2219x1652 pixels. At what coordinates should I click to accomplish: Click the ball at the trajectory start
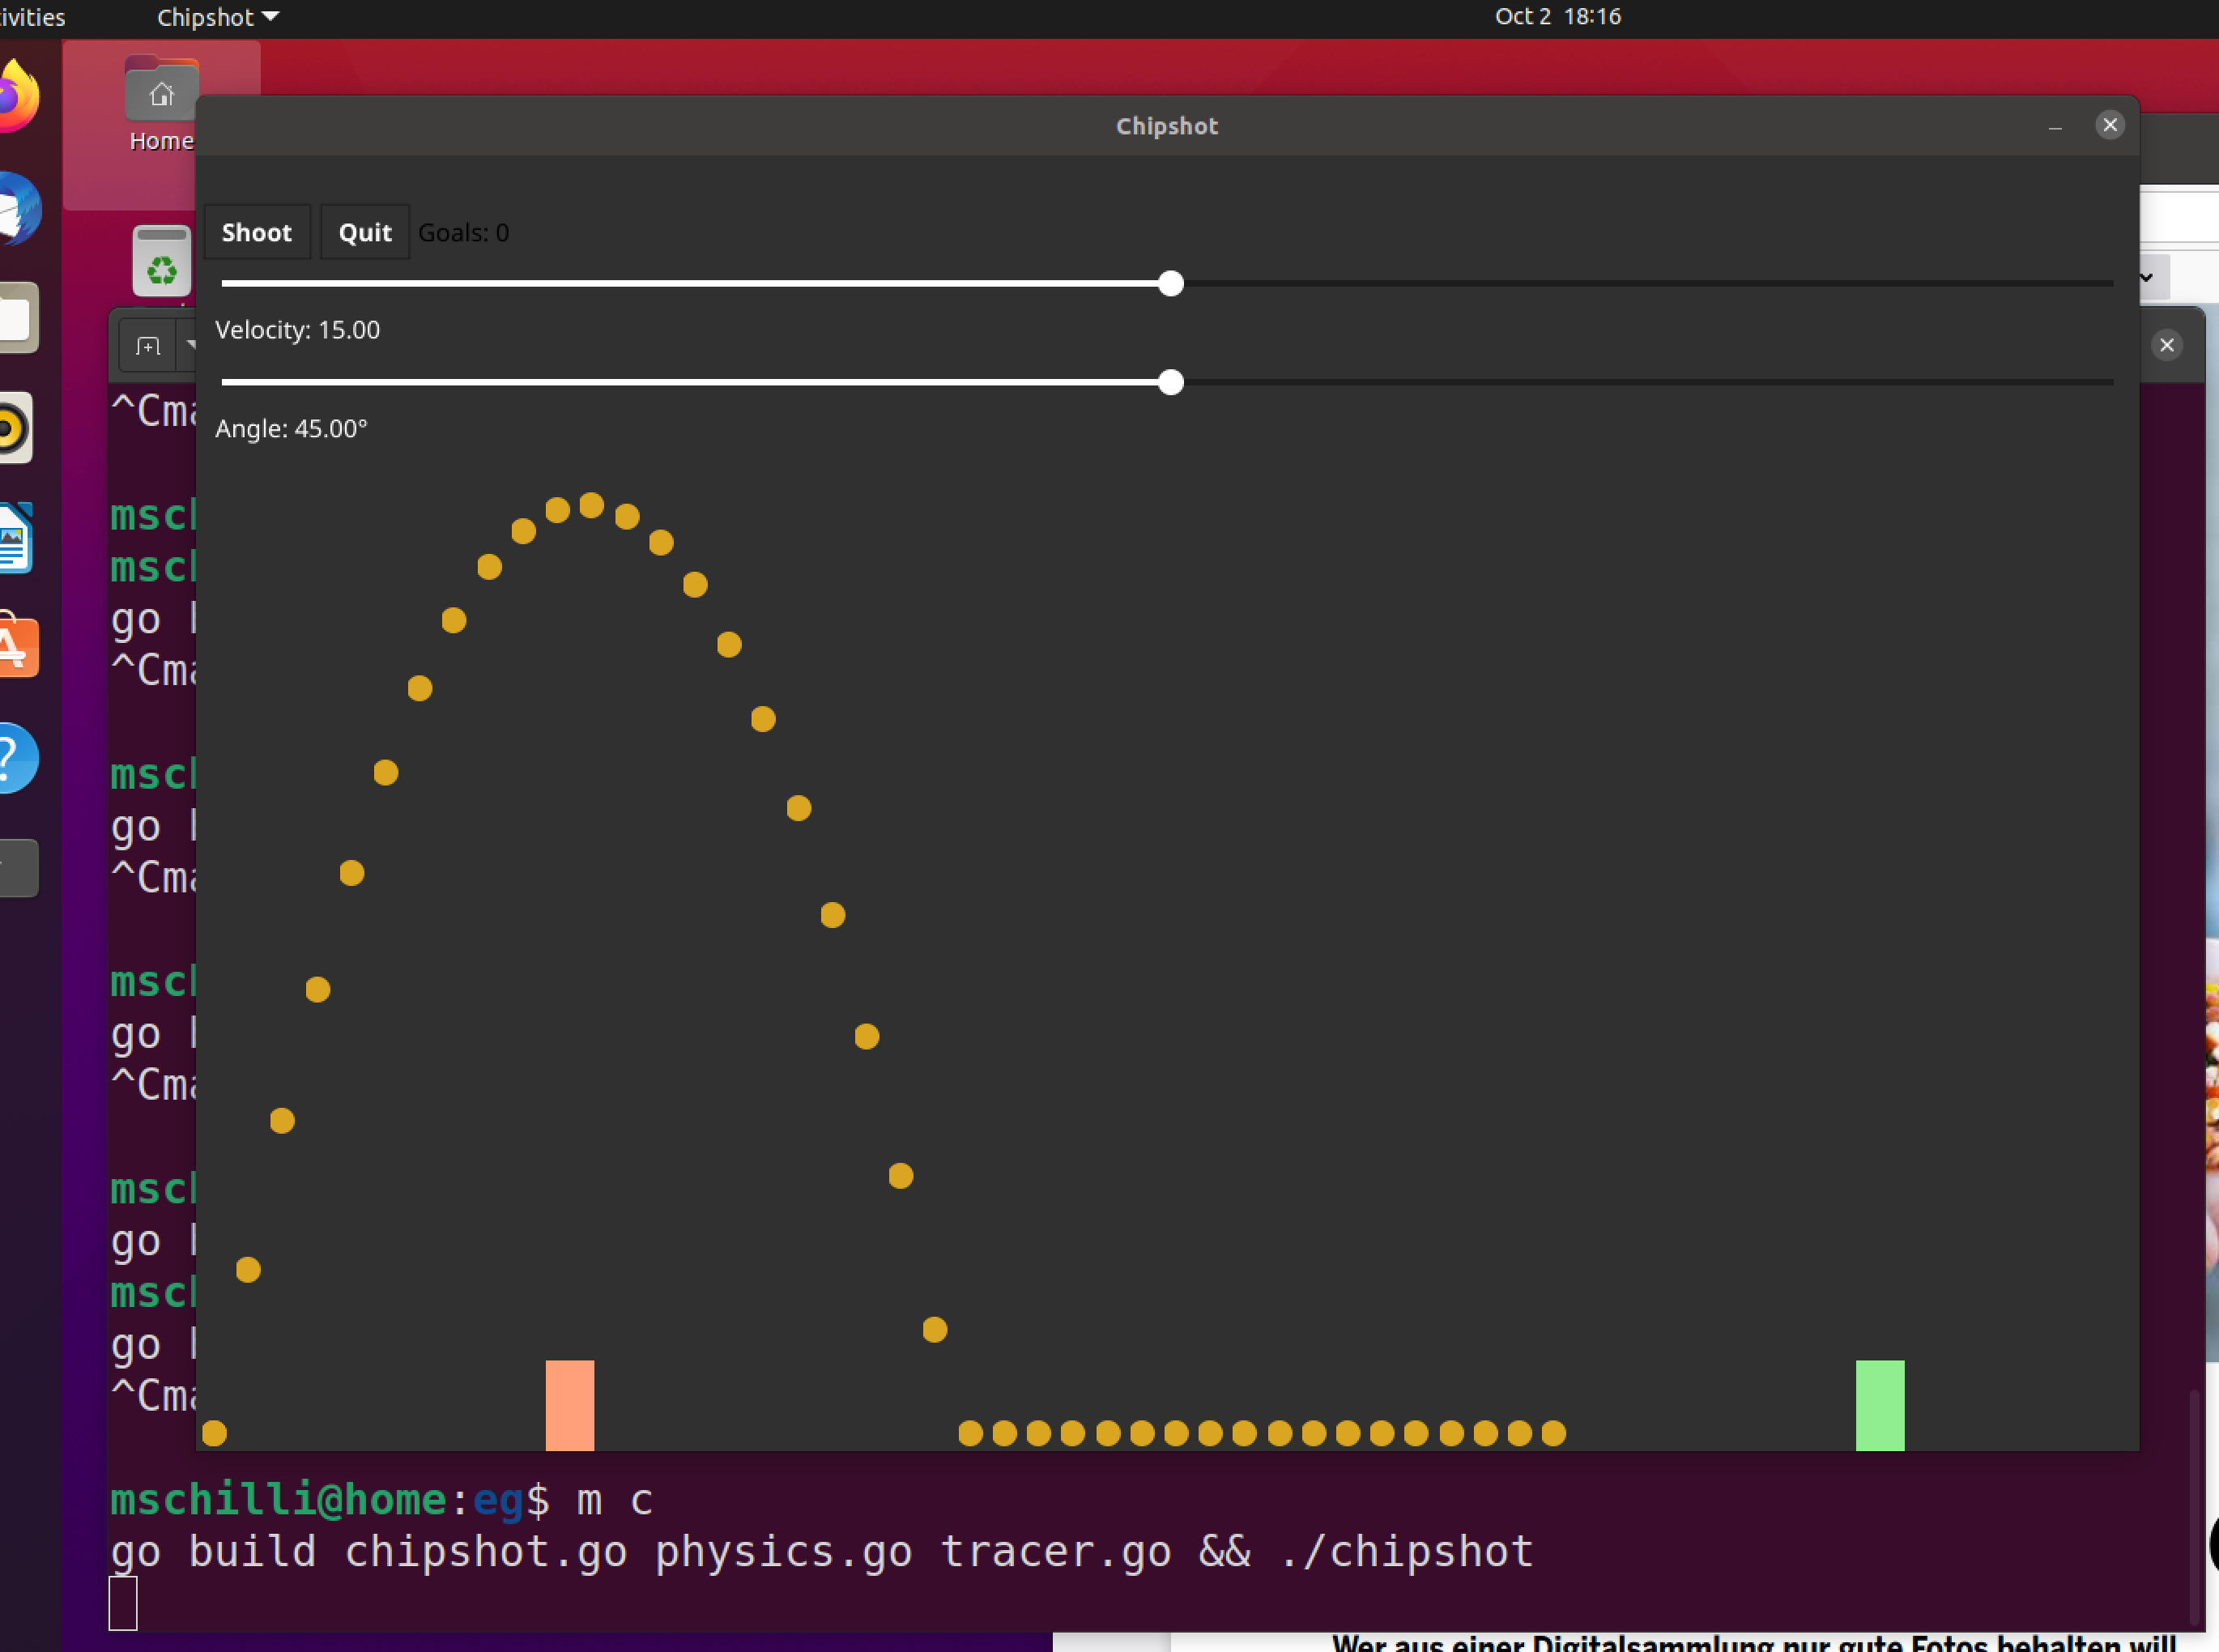click(214, 1433)
